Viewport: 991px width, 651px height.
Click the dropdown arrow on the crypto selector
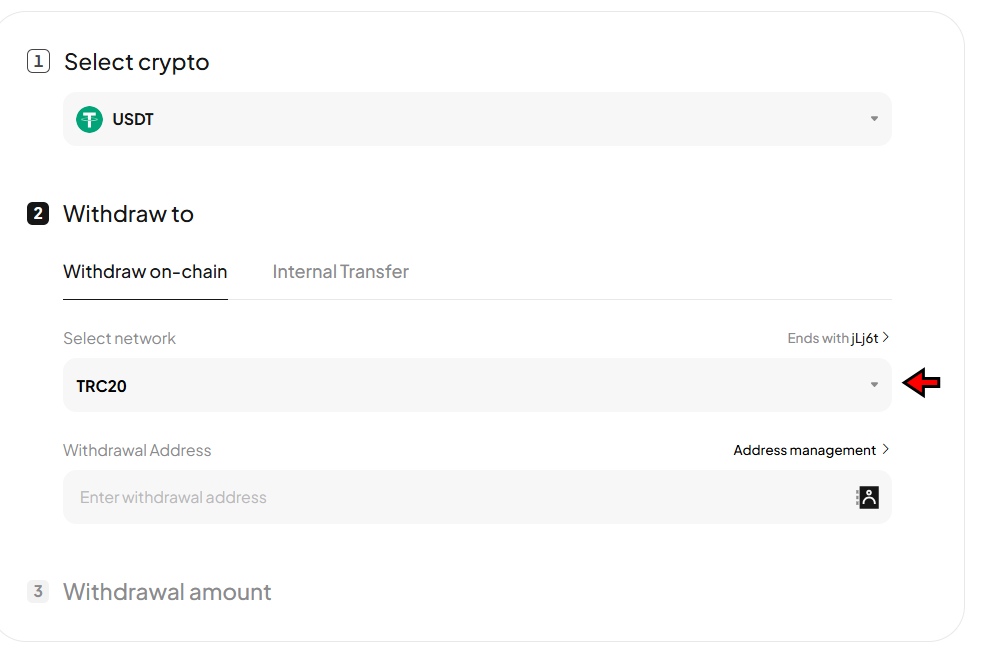(x=874, y=118)
